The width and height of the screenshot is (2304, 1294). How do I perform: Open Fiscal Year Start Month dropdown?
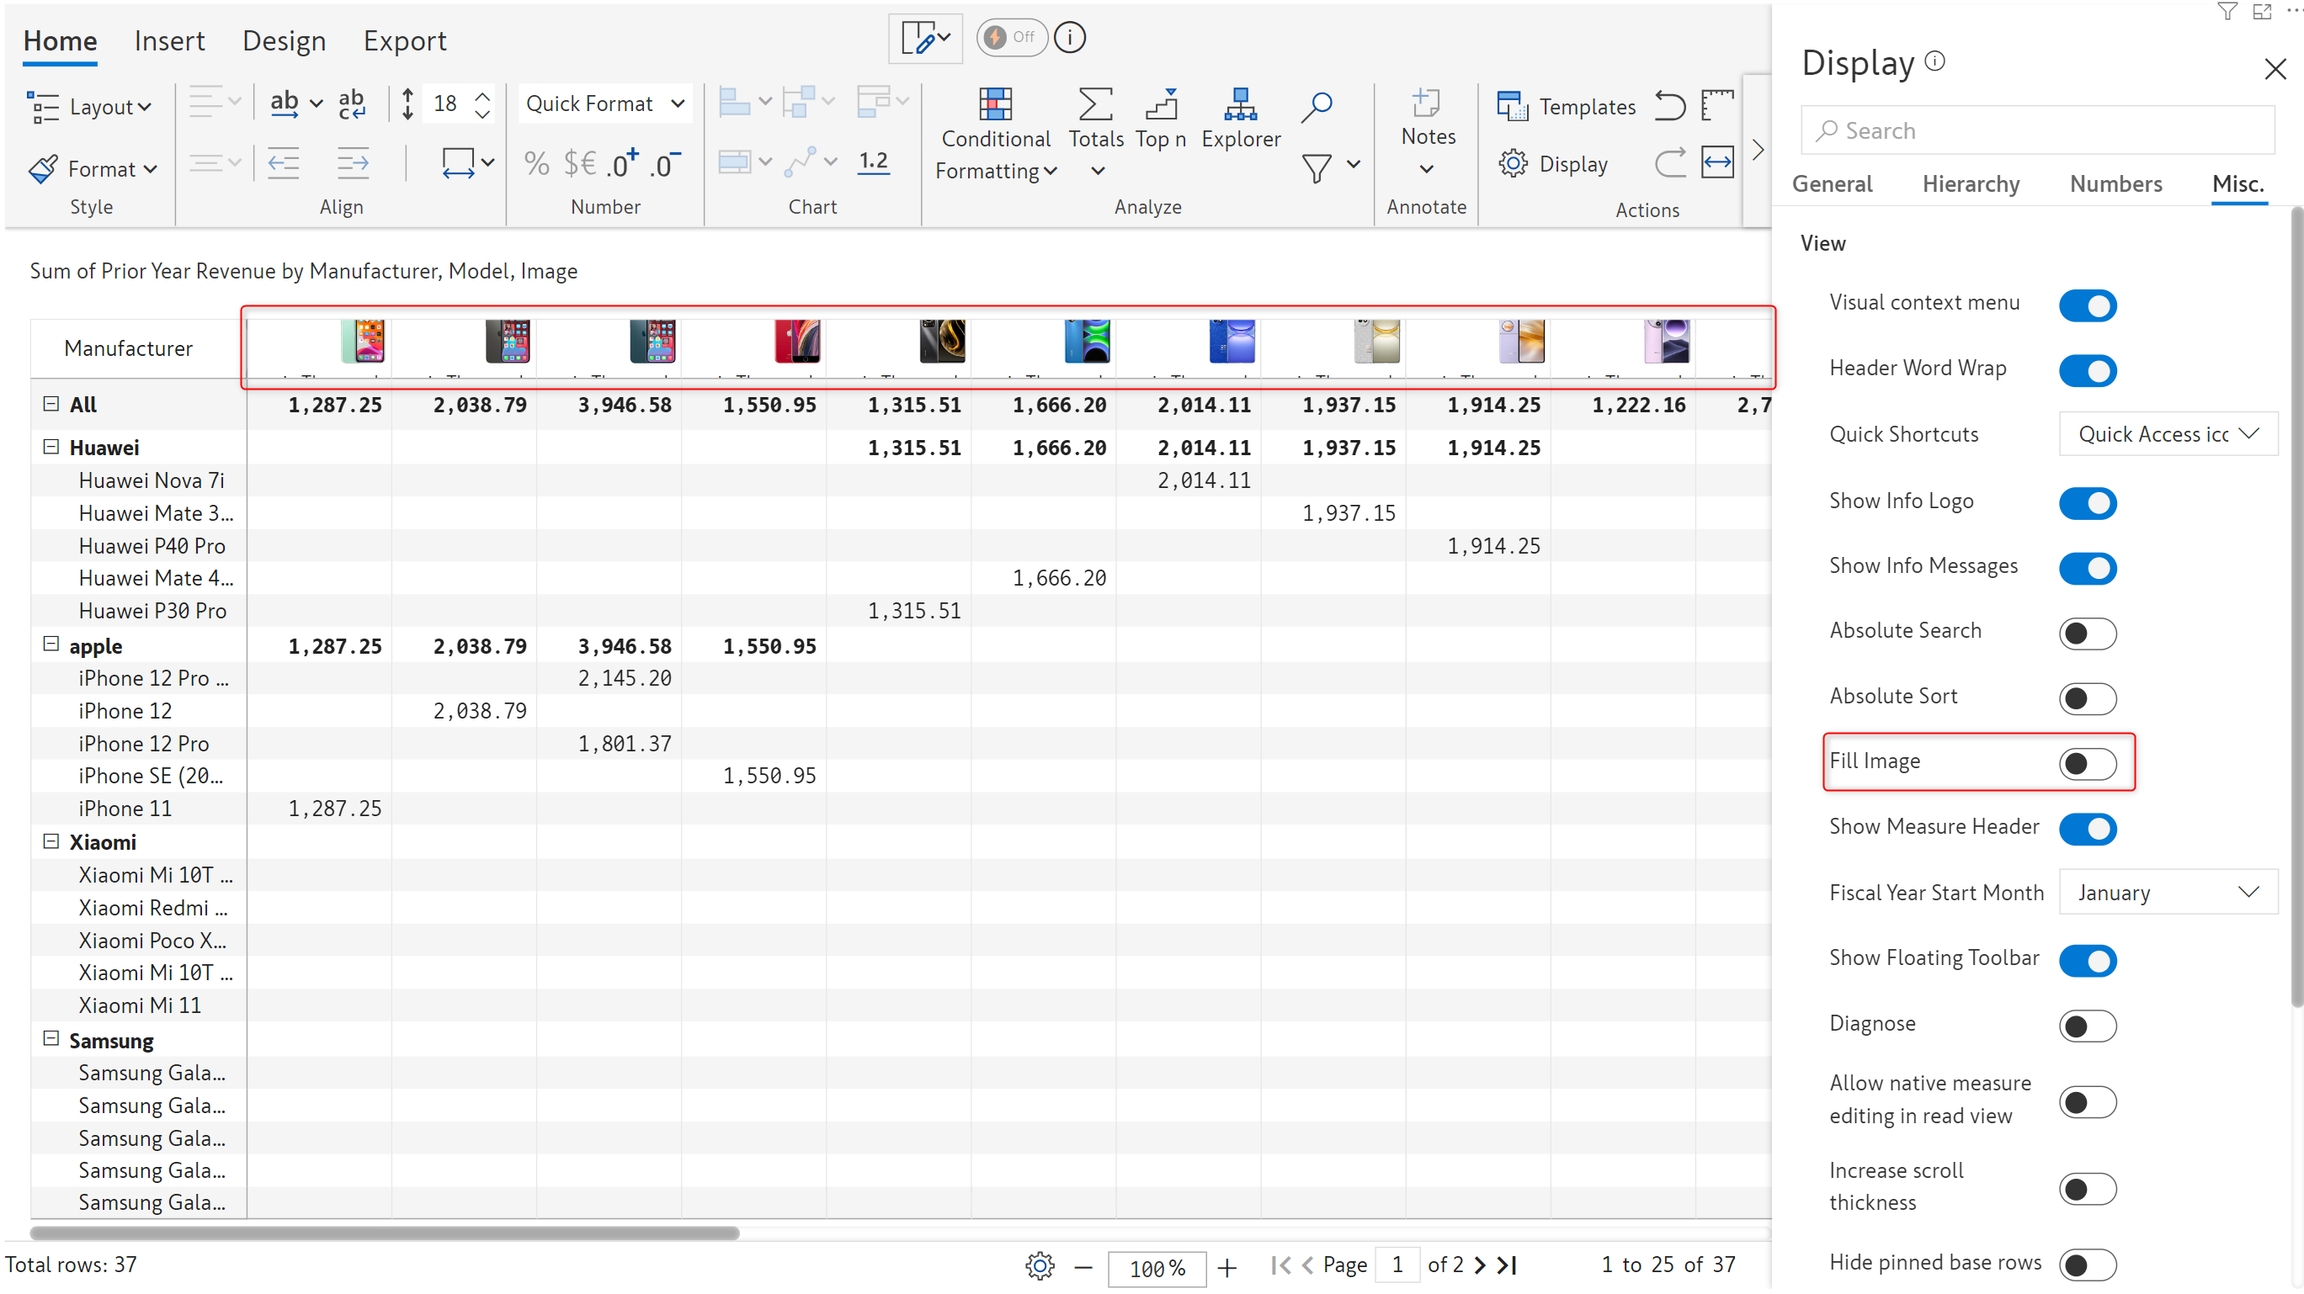2167,892
